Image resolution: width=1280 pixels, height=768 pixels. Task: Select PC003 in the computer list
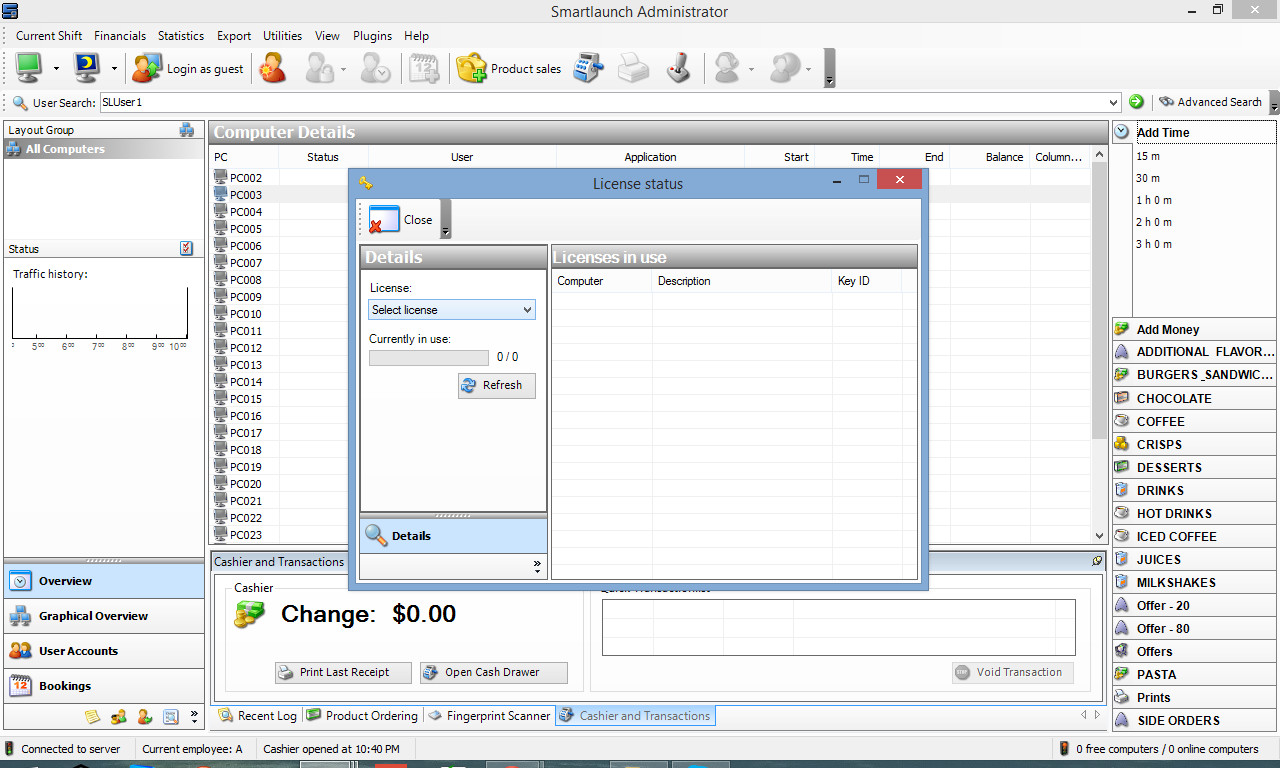[x=246, y=195]
